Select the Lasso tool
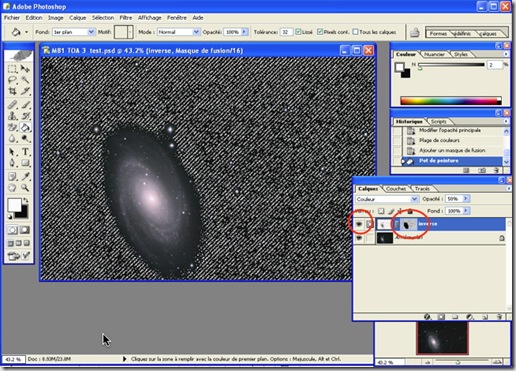Viewport: 516px width, 371px height. 12,80
